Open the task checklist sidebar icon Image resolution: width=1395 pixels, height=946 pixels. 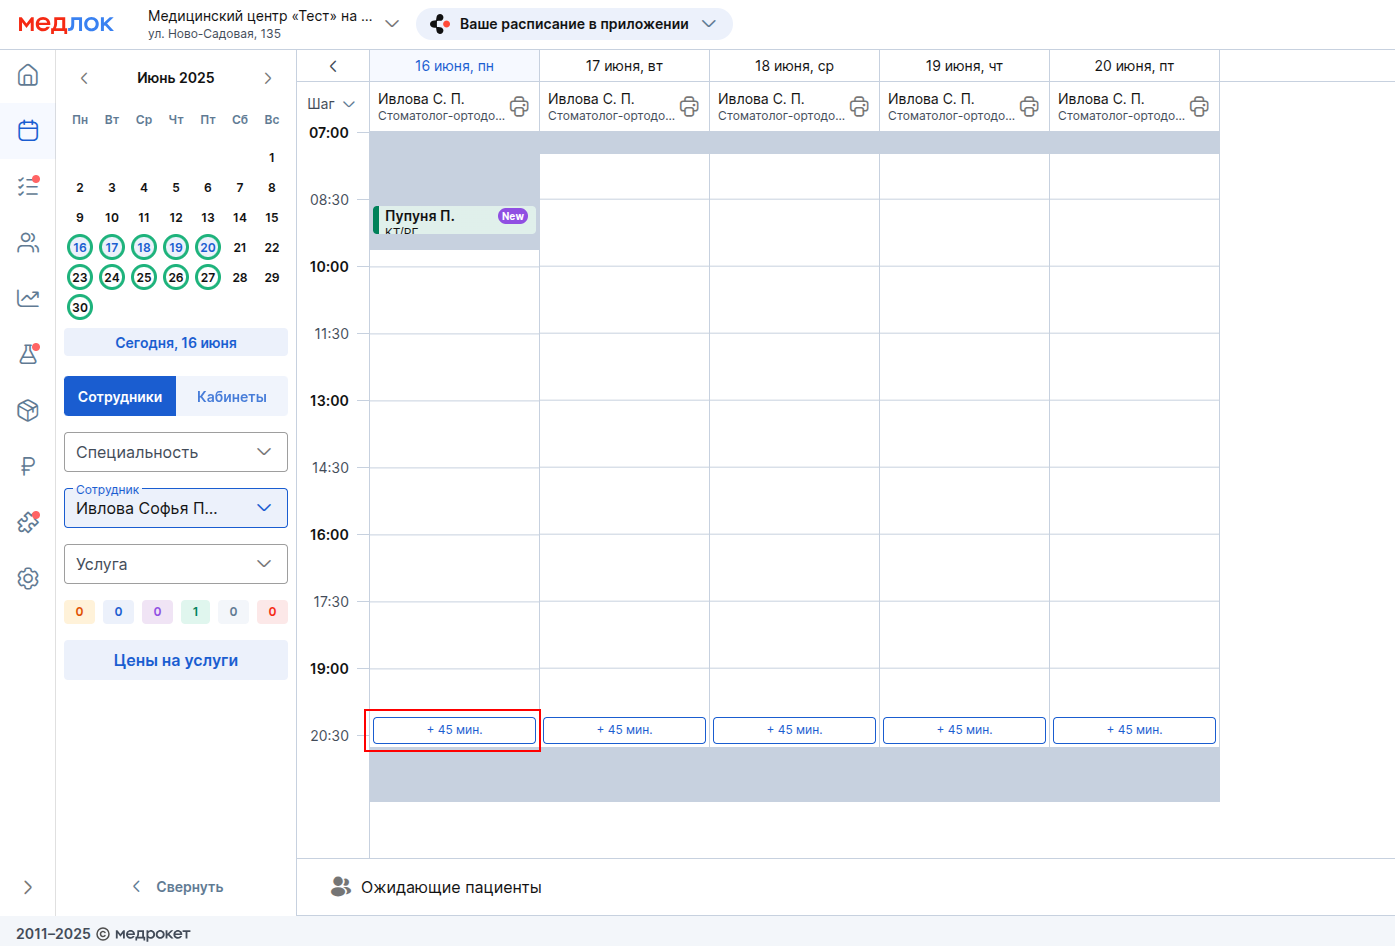click(x=28, y=186)
